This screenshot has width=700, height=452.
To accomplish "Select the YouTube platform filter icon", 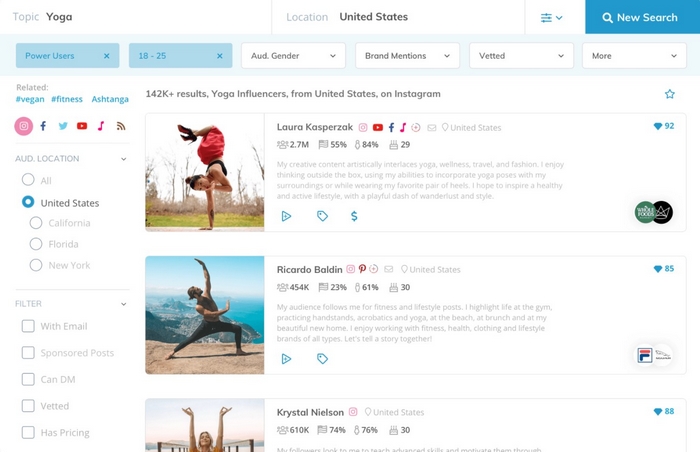I will click(82, 126).
